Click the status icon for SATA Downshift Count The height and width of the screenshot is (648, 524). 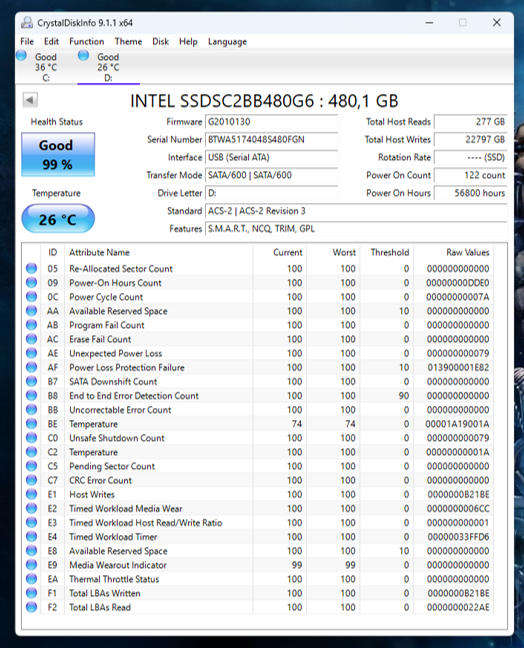click(x=31, y=381)
